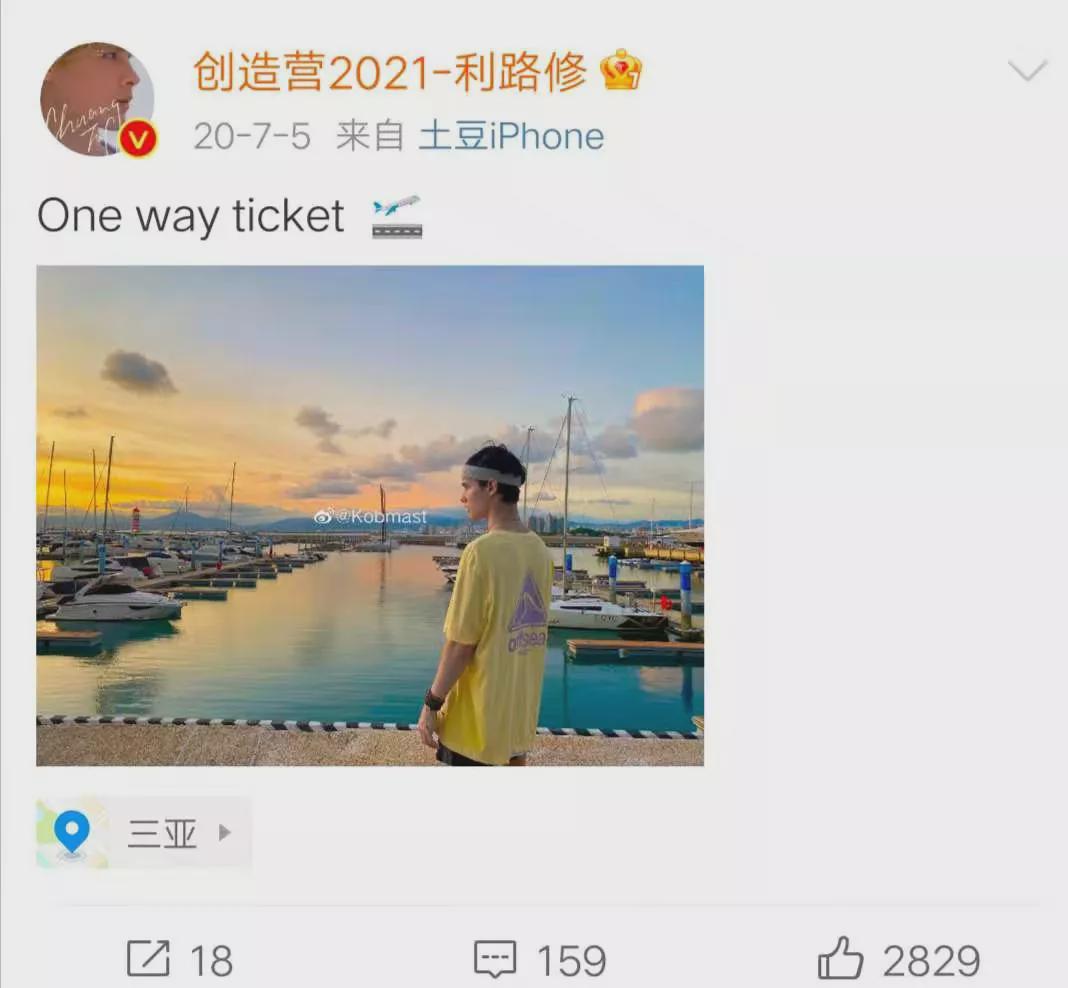Click the repost share icon
Screen dimensions: 1068x988
[x=148, y=959]
